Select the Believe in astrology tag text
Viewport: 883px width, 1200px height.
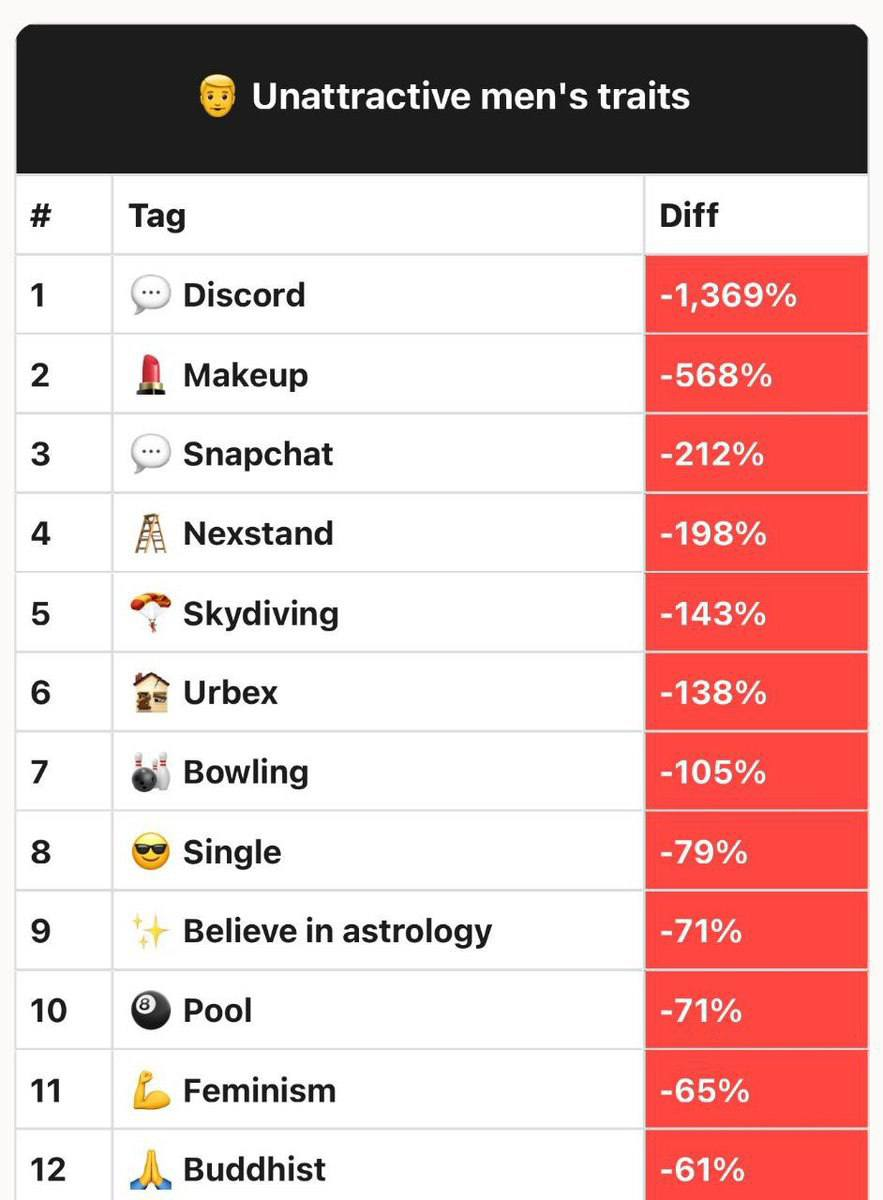coord(338,931)
